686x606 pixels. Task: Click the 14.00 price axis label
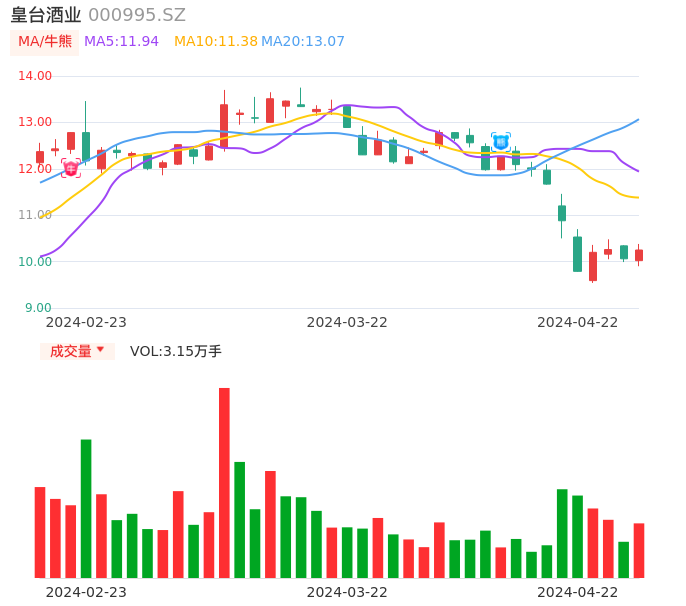[x=36, y=76]
